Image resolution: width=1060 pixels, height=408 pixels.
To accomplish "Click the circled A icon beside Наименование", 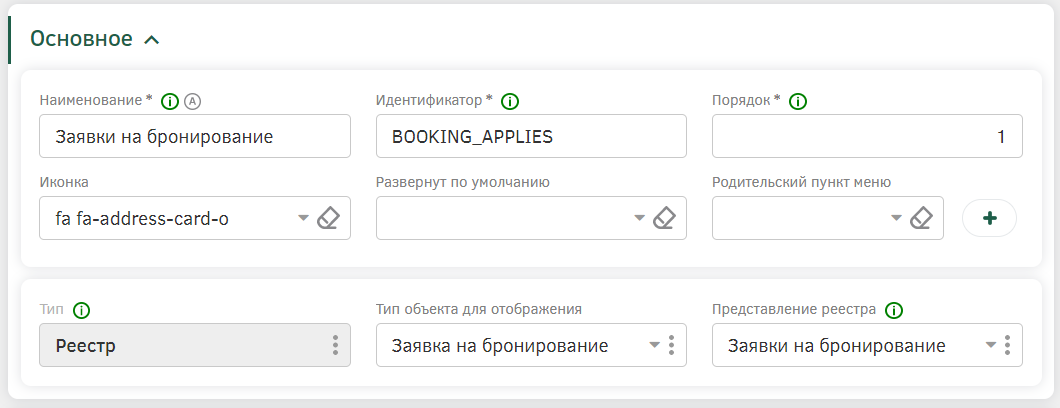I will pyautogui.click(x=193, y=102).
